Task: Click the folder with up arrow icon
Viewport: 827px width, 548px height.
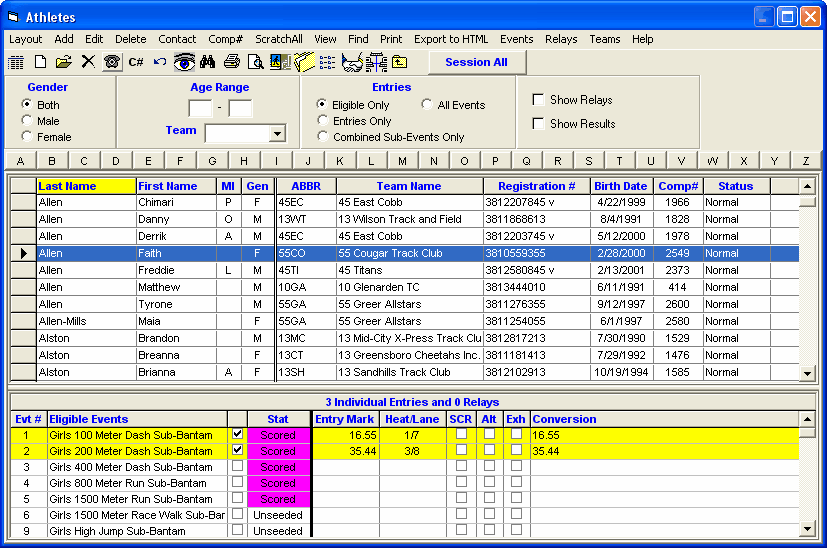Action: coord(400,62)
